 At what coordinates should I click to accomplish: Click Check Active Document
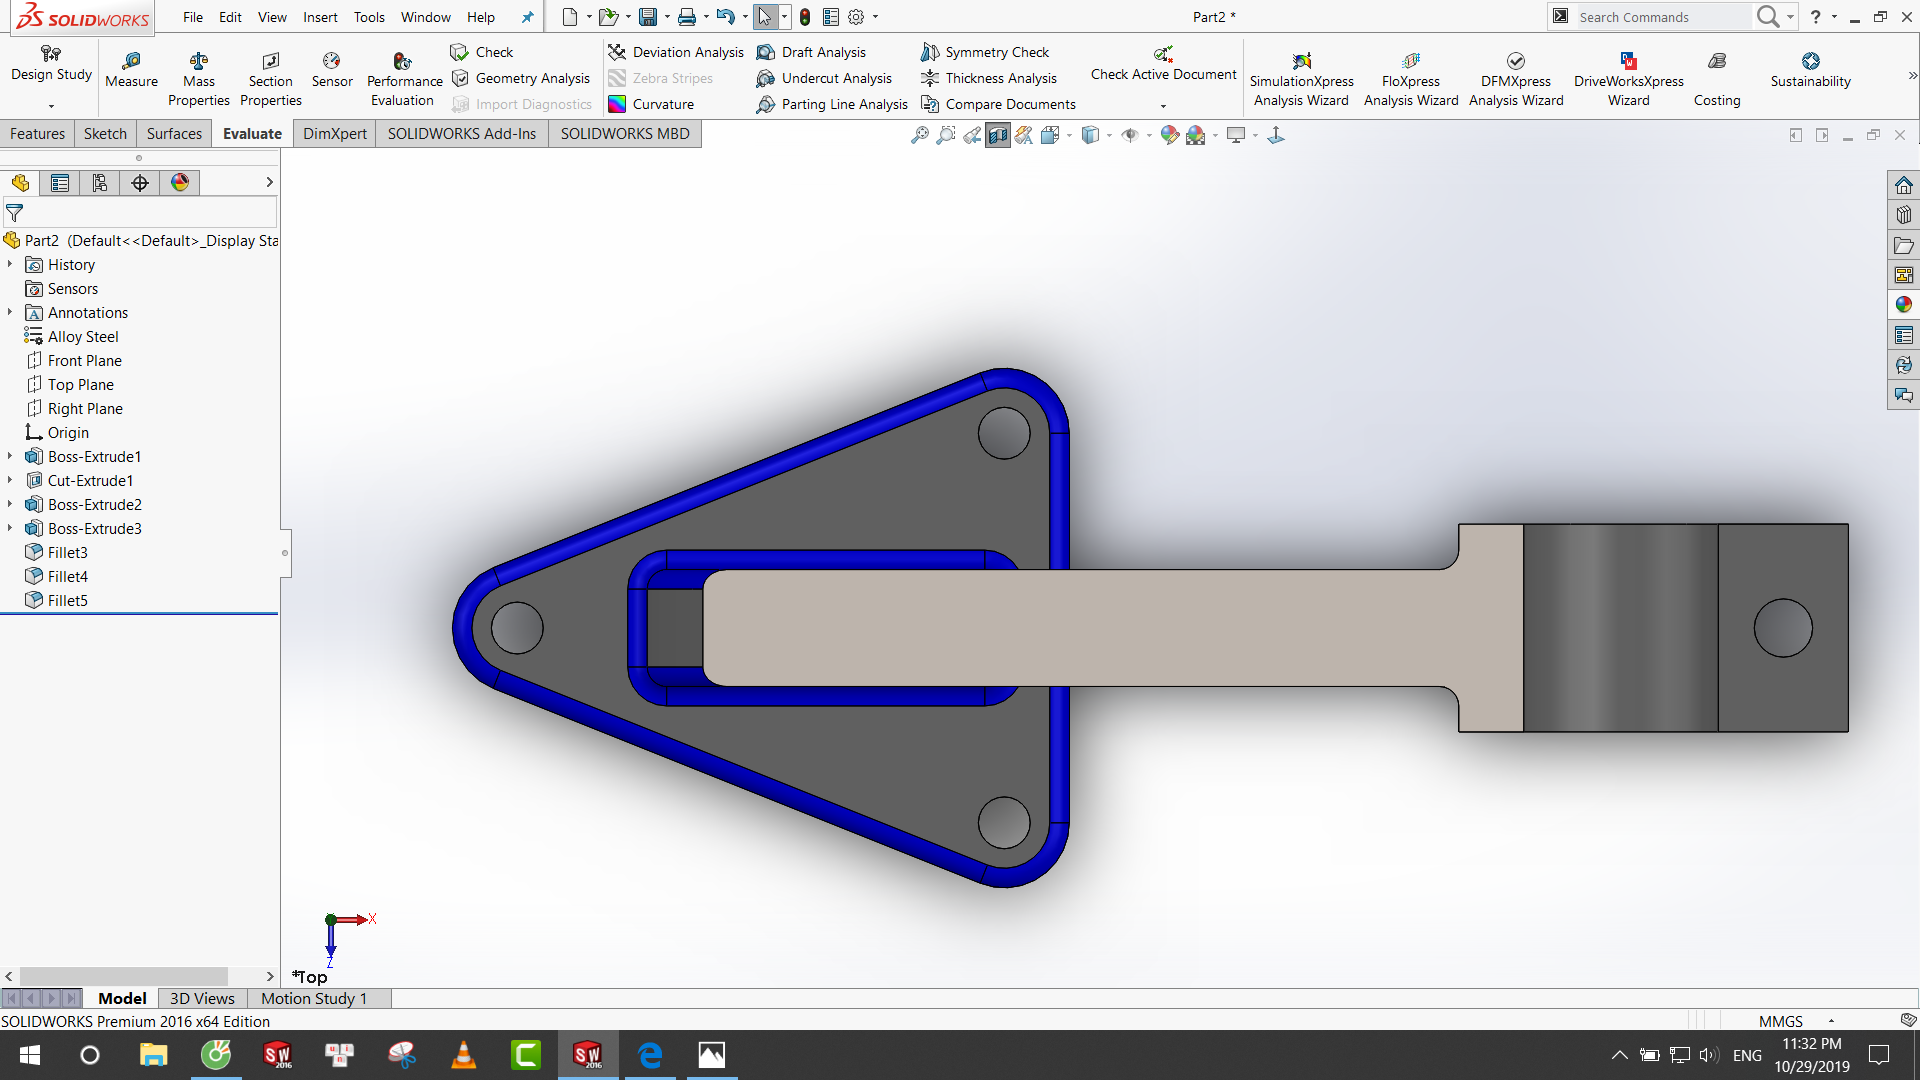click(x=1163, y=65)
